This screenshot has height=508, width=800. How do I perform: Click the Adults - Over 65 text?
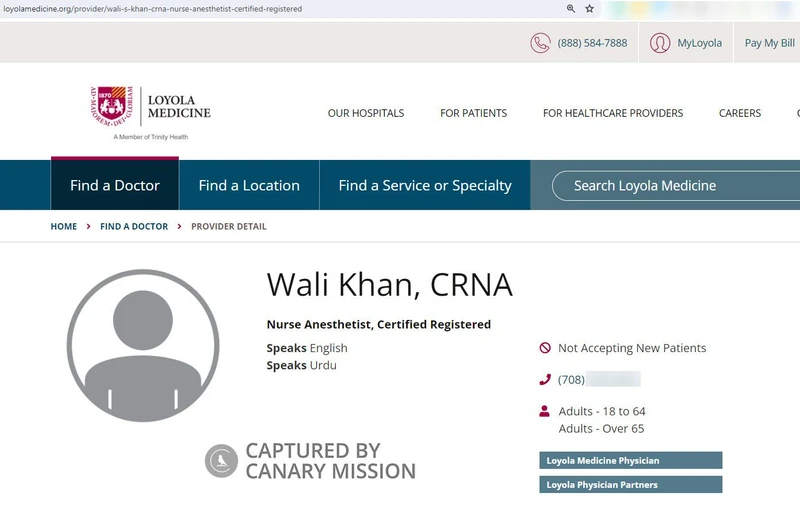[602, 428]
